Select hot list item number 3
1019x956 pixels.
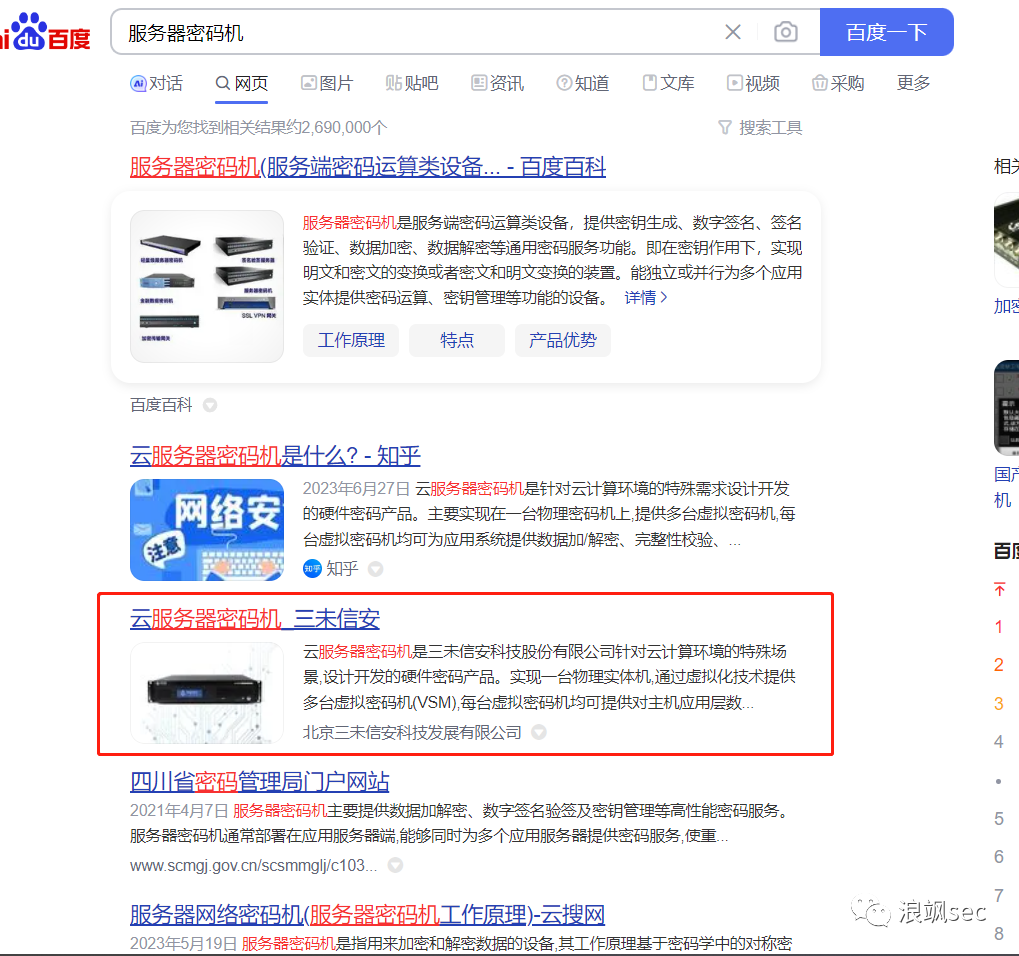click(x=999, y=703)
